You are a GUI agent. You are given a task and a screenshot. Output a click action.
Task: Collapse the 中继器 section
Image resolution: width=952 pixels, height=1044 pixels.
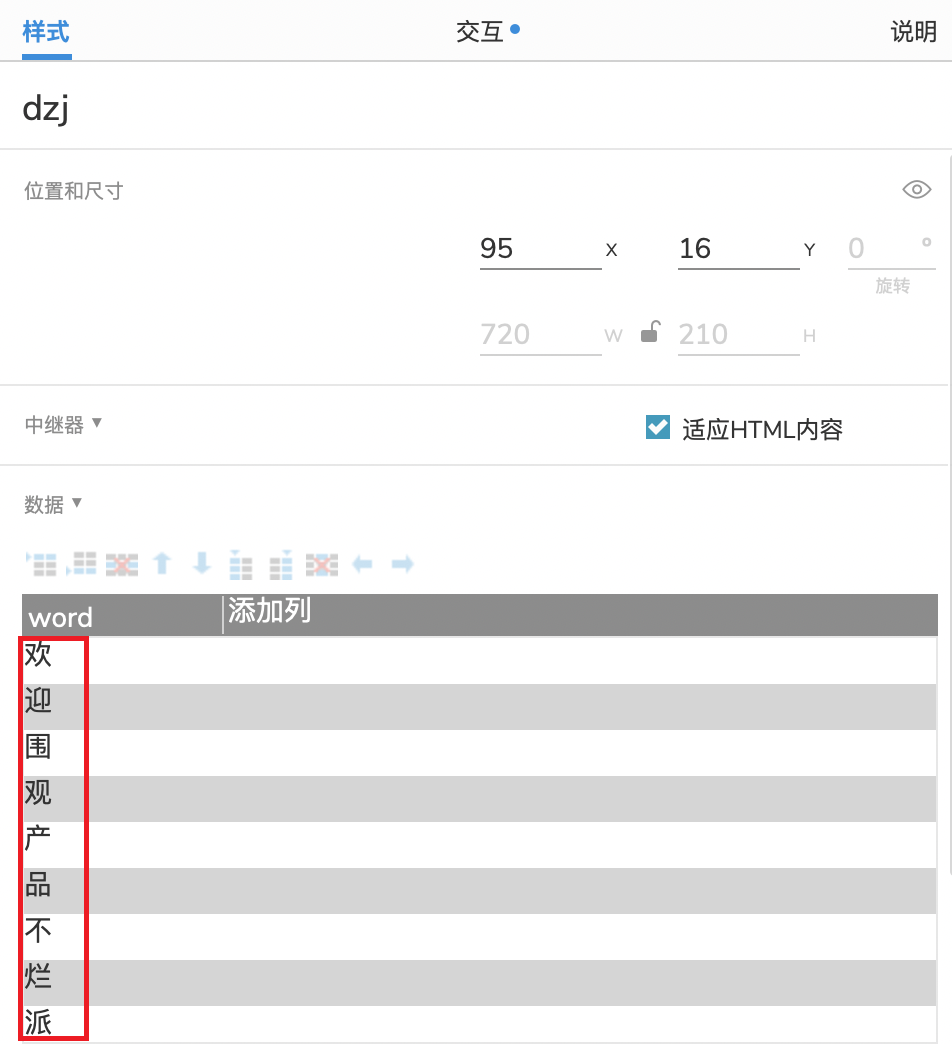click(x=63, y=424)
